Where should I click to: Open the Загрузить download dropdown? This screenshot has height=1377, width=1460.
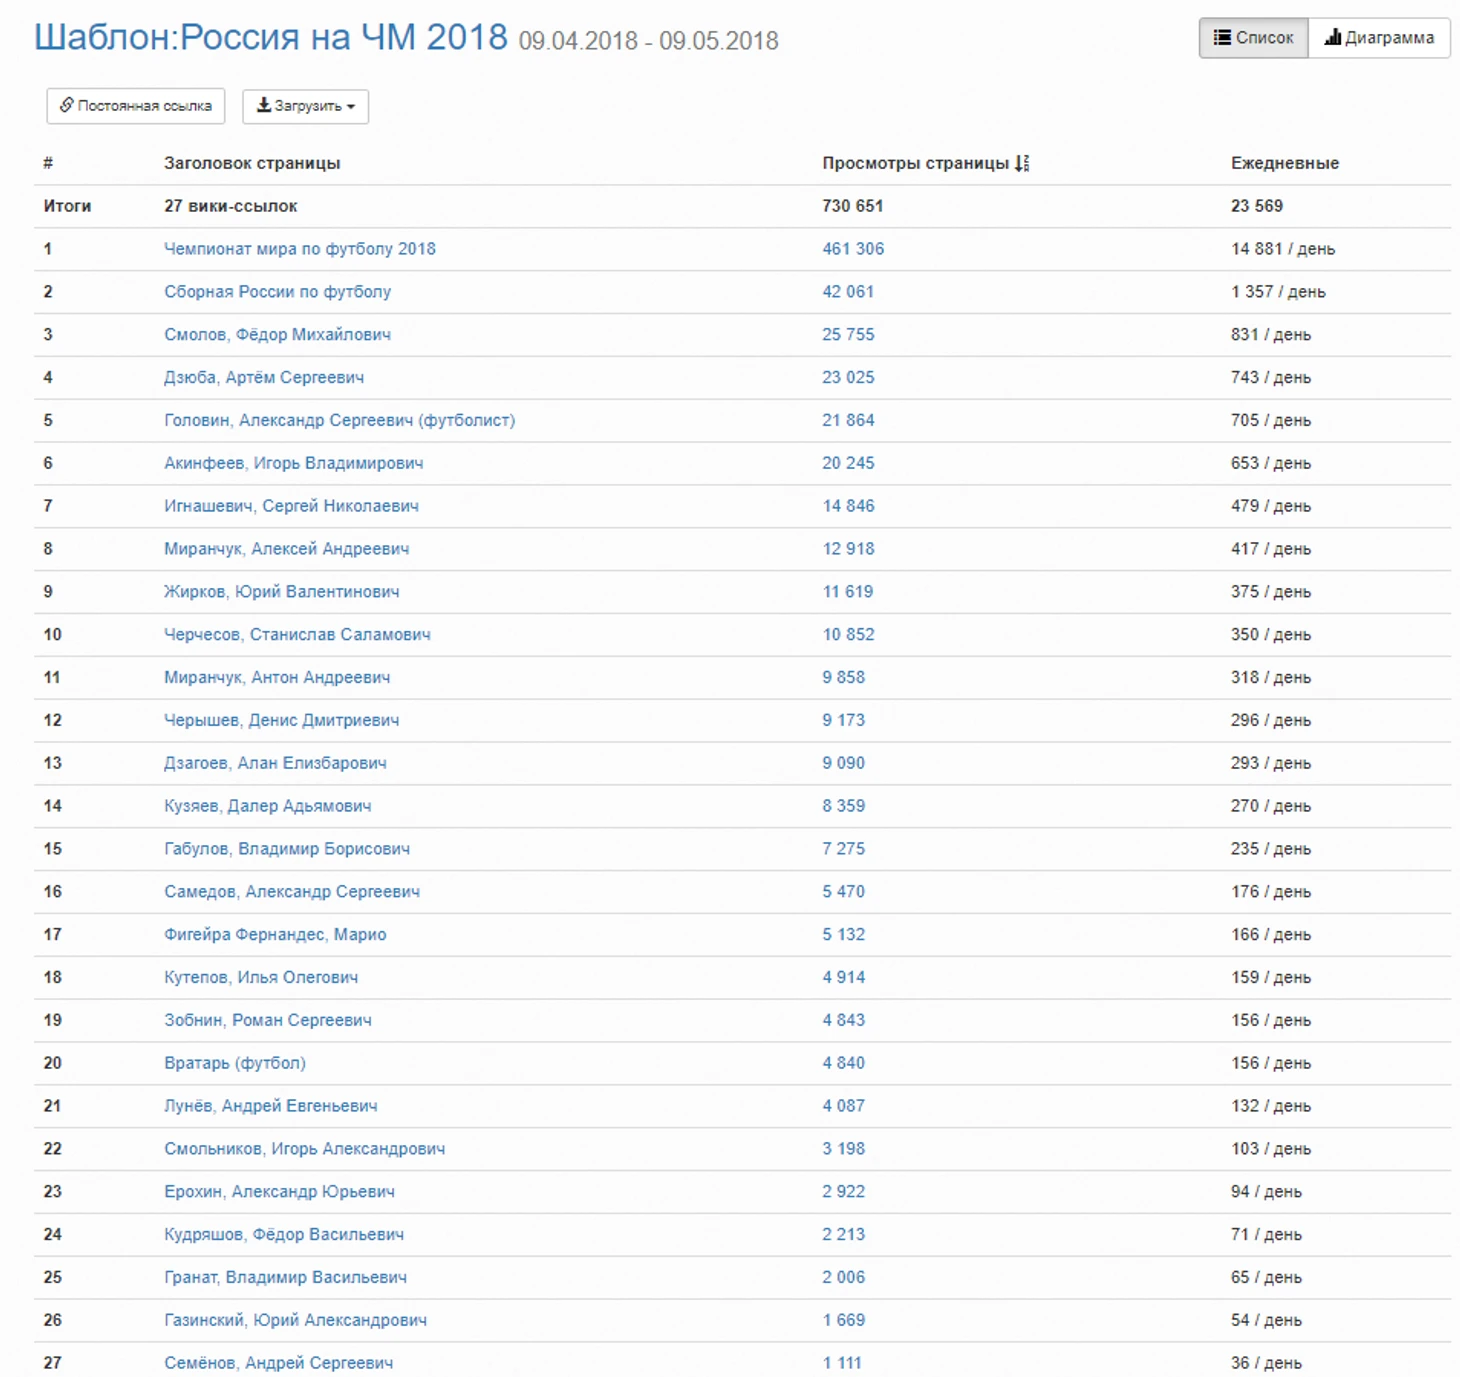(305, 106)
